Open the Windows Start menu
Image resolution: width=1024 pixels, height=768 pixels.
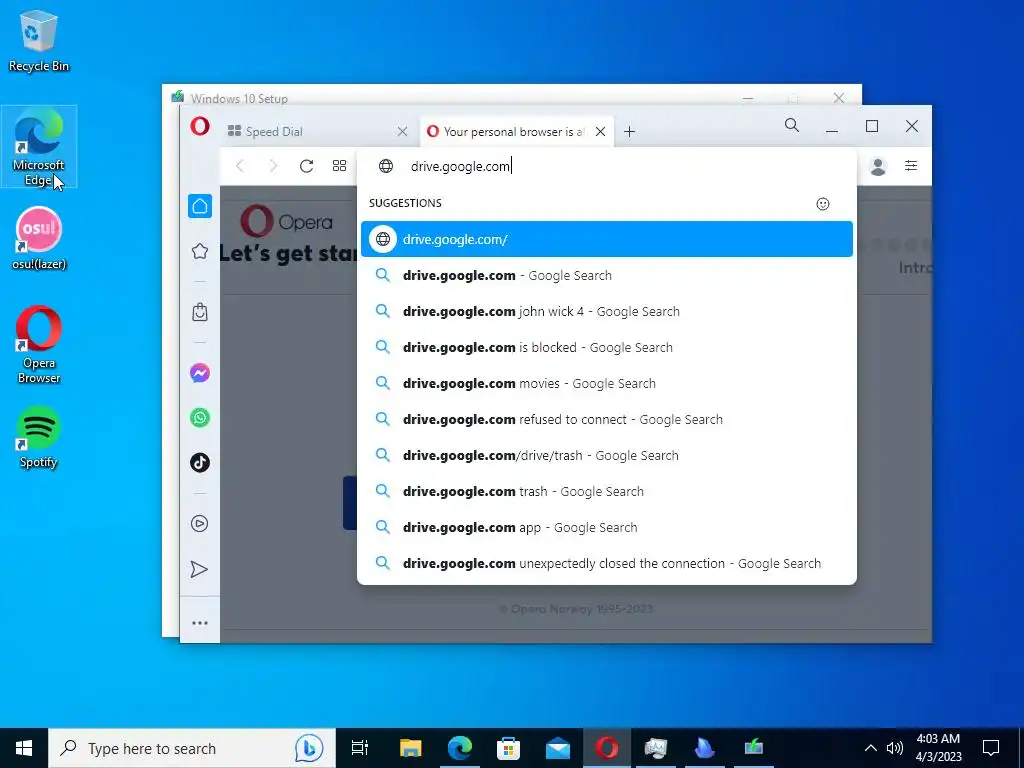(x=24, y=748)
